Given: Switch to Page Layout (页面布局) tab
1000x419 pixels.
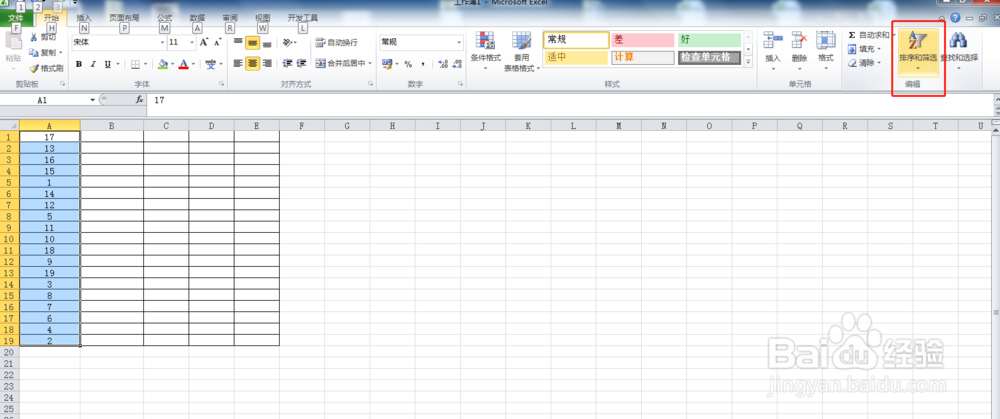Looking at the screenshot, I should (x=124, y=18).
